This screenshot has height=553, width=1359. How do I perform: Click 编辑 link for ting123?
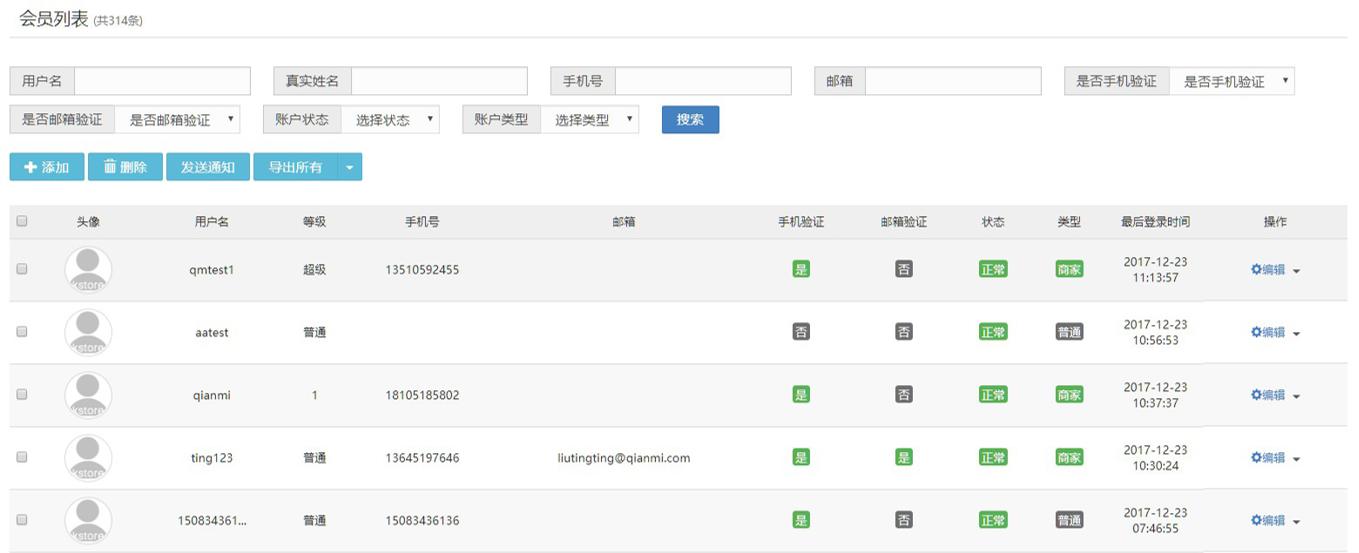point(1268,458)
